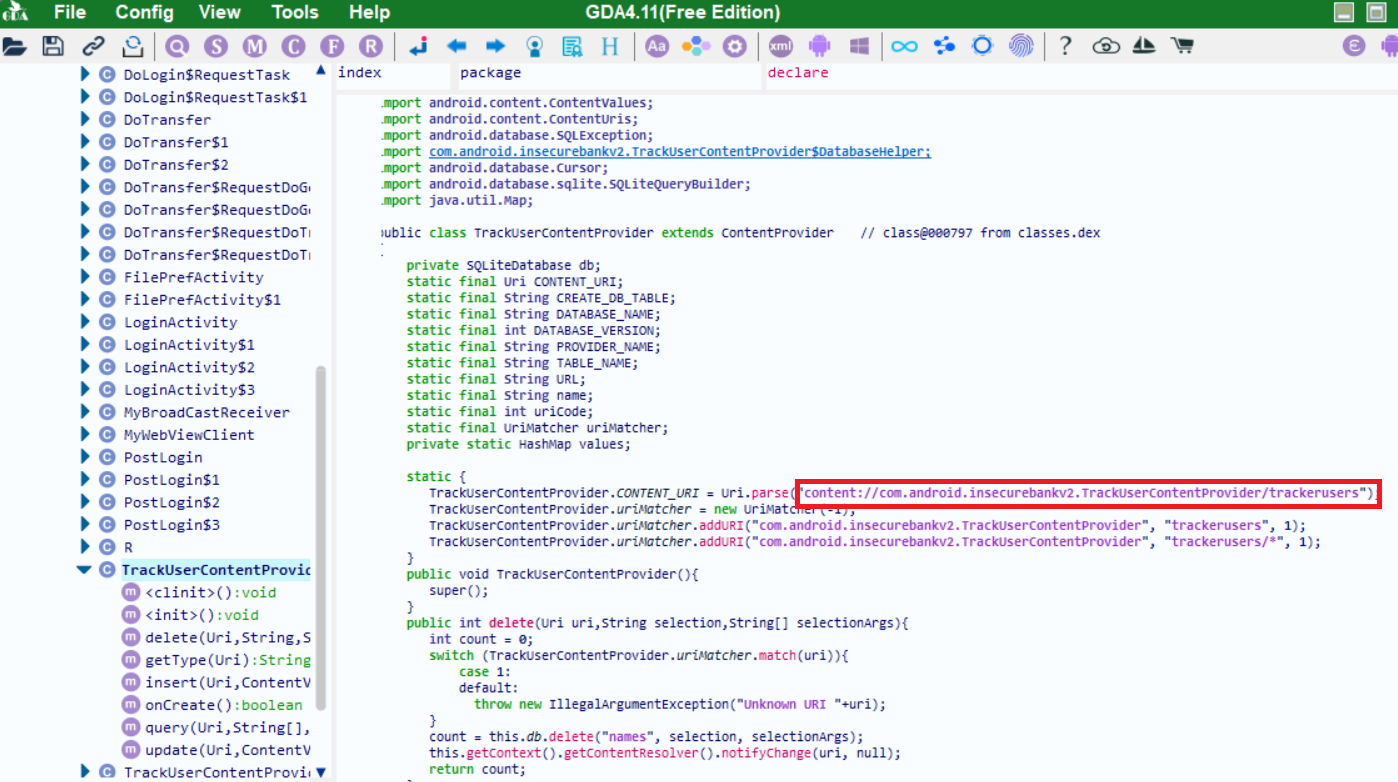This screenshot has width=1398, height=782.
Task: Select the update(Uri,ContentV method entry
Action: coord(228,750)
